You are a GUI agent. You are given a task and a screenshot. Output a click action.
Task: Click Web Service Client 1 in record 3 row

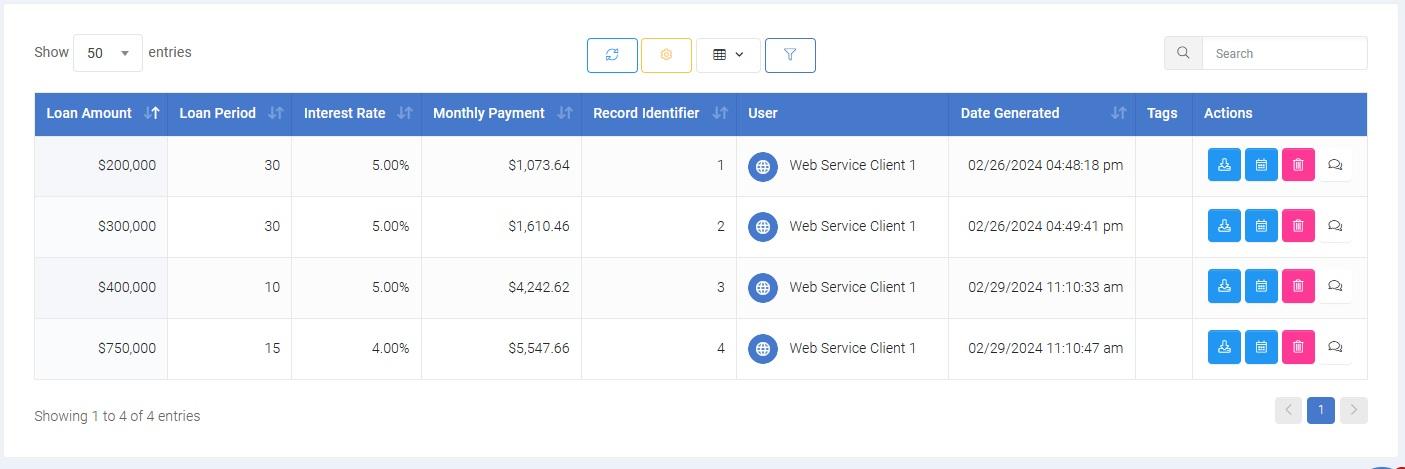(852, 288)
